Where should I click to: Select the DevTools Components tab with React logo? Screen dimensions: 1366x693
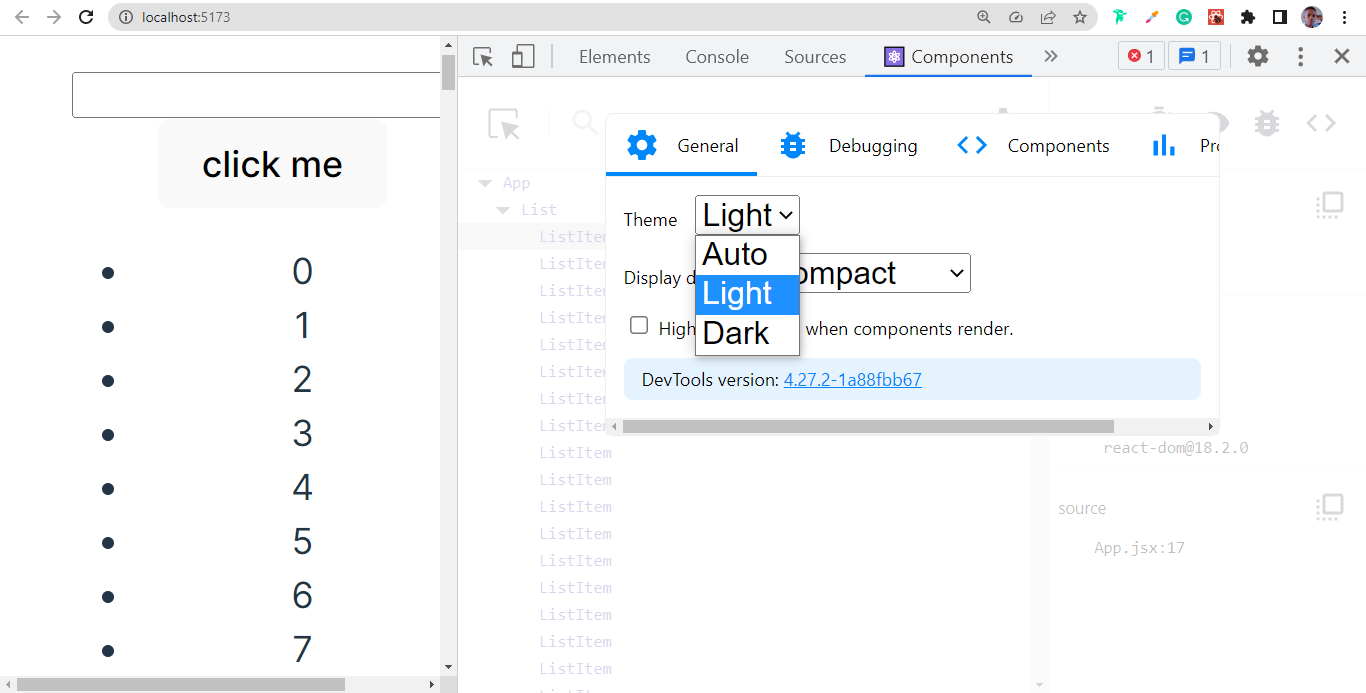point(948,57)
